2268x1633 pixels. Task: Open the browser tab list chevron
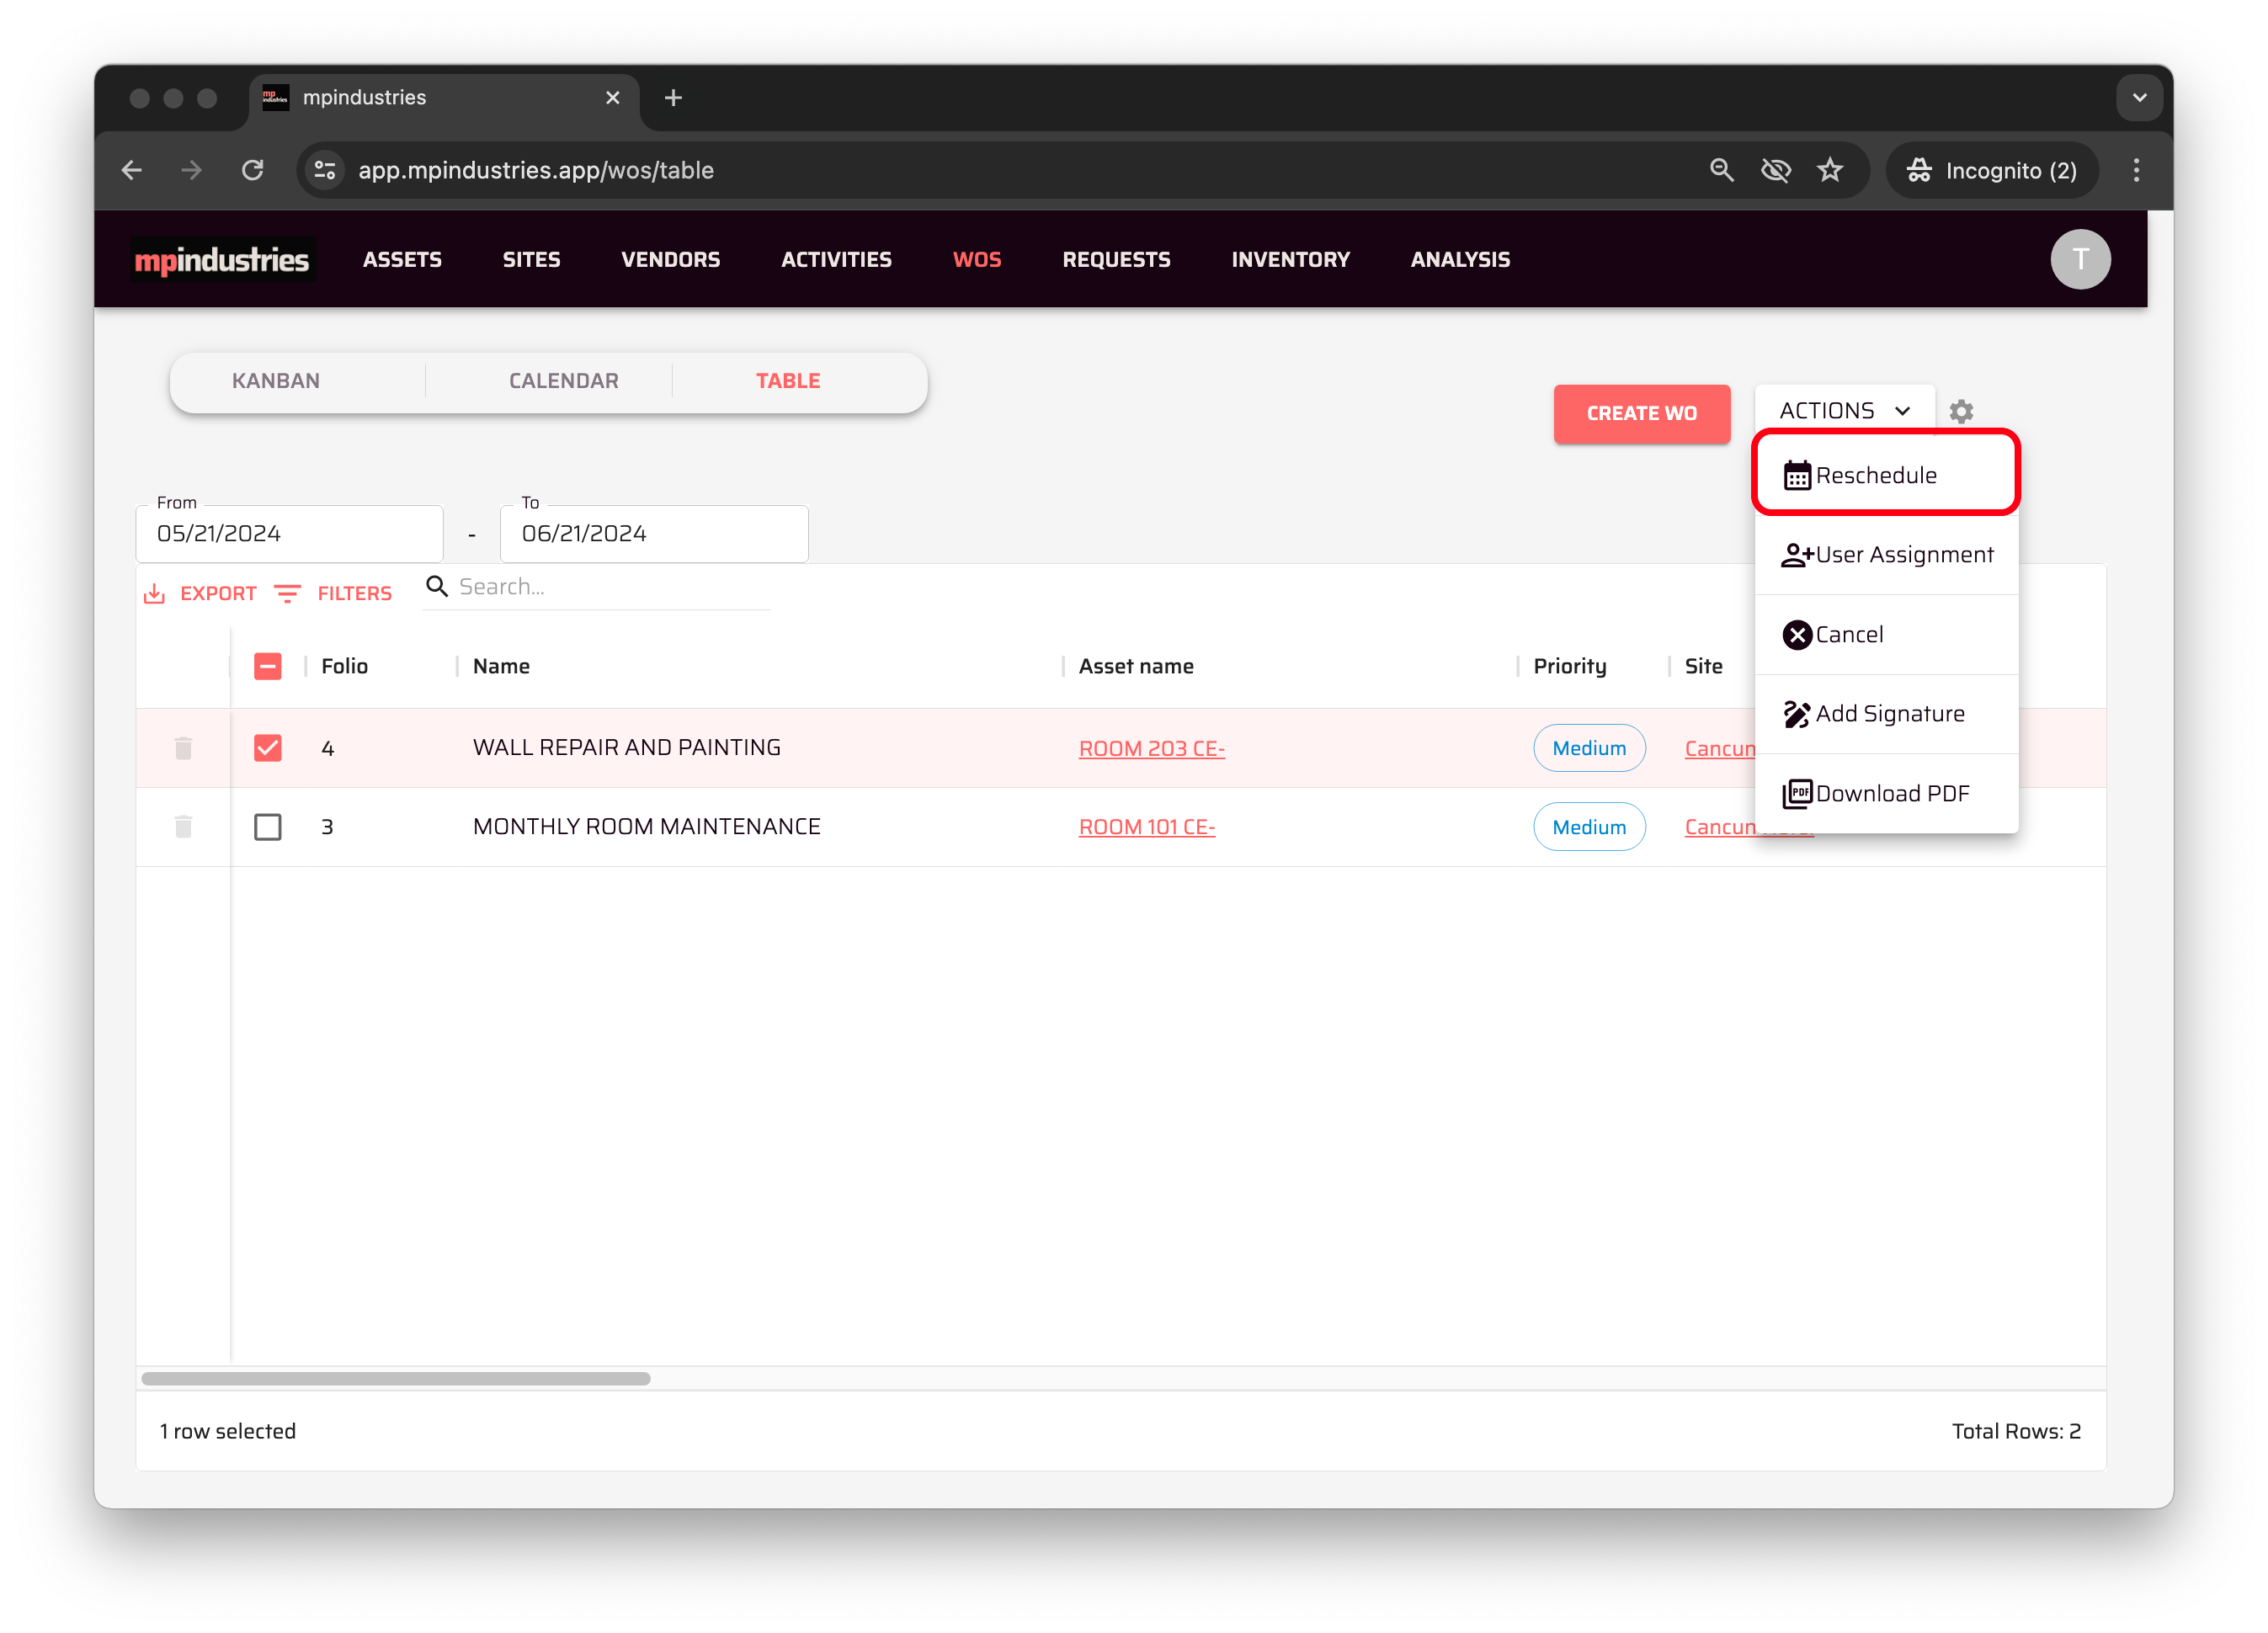point(2139,98)
